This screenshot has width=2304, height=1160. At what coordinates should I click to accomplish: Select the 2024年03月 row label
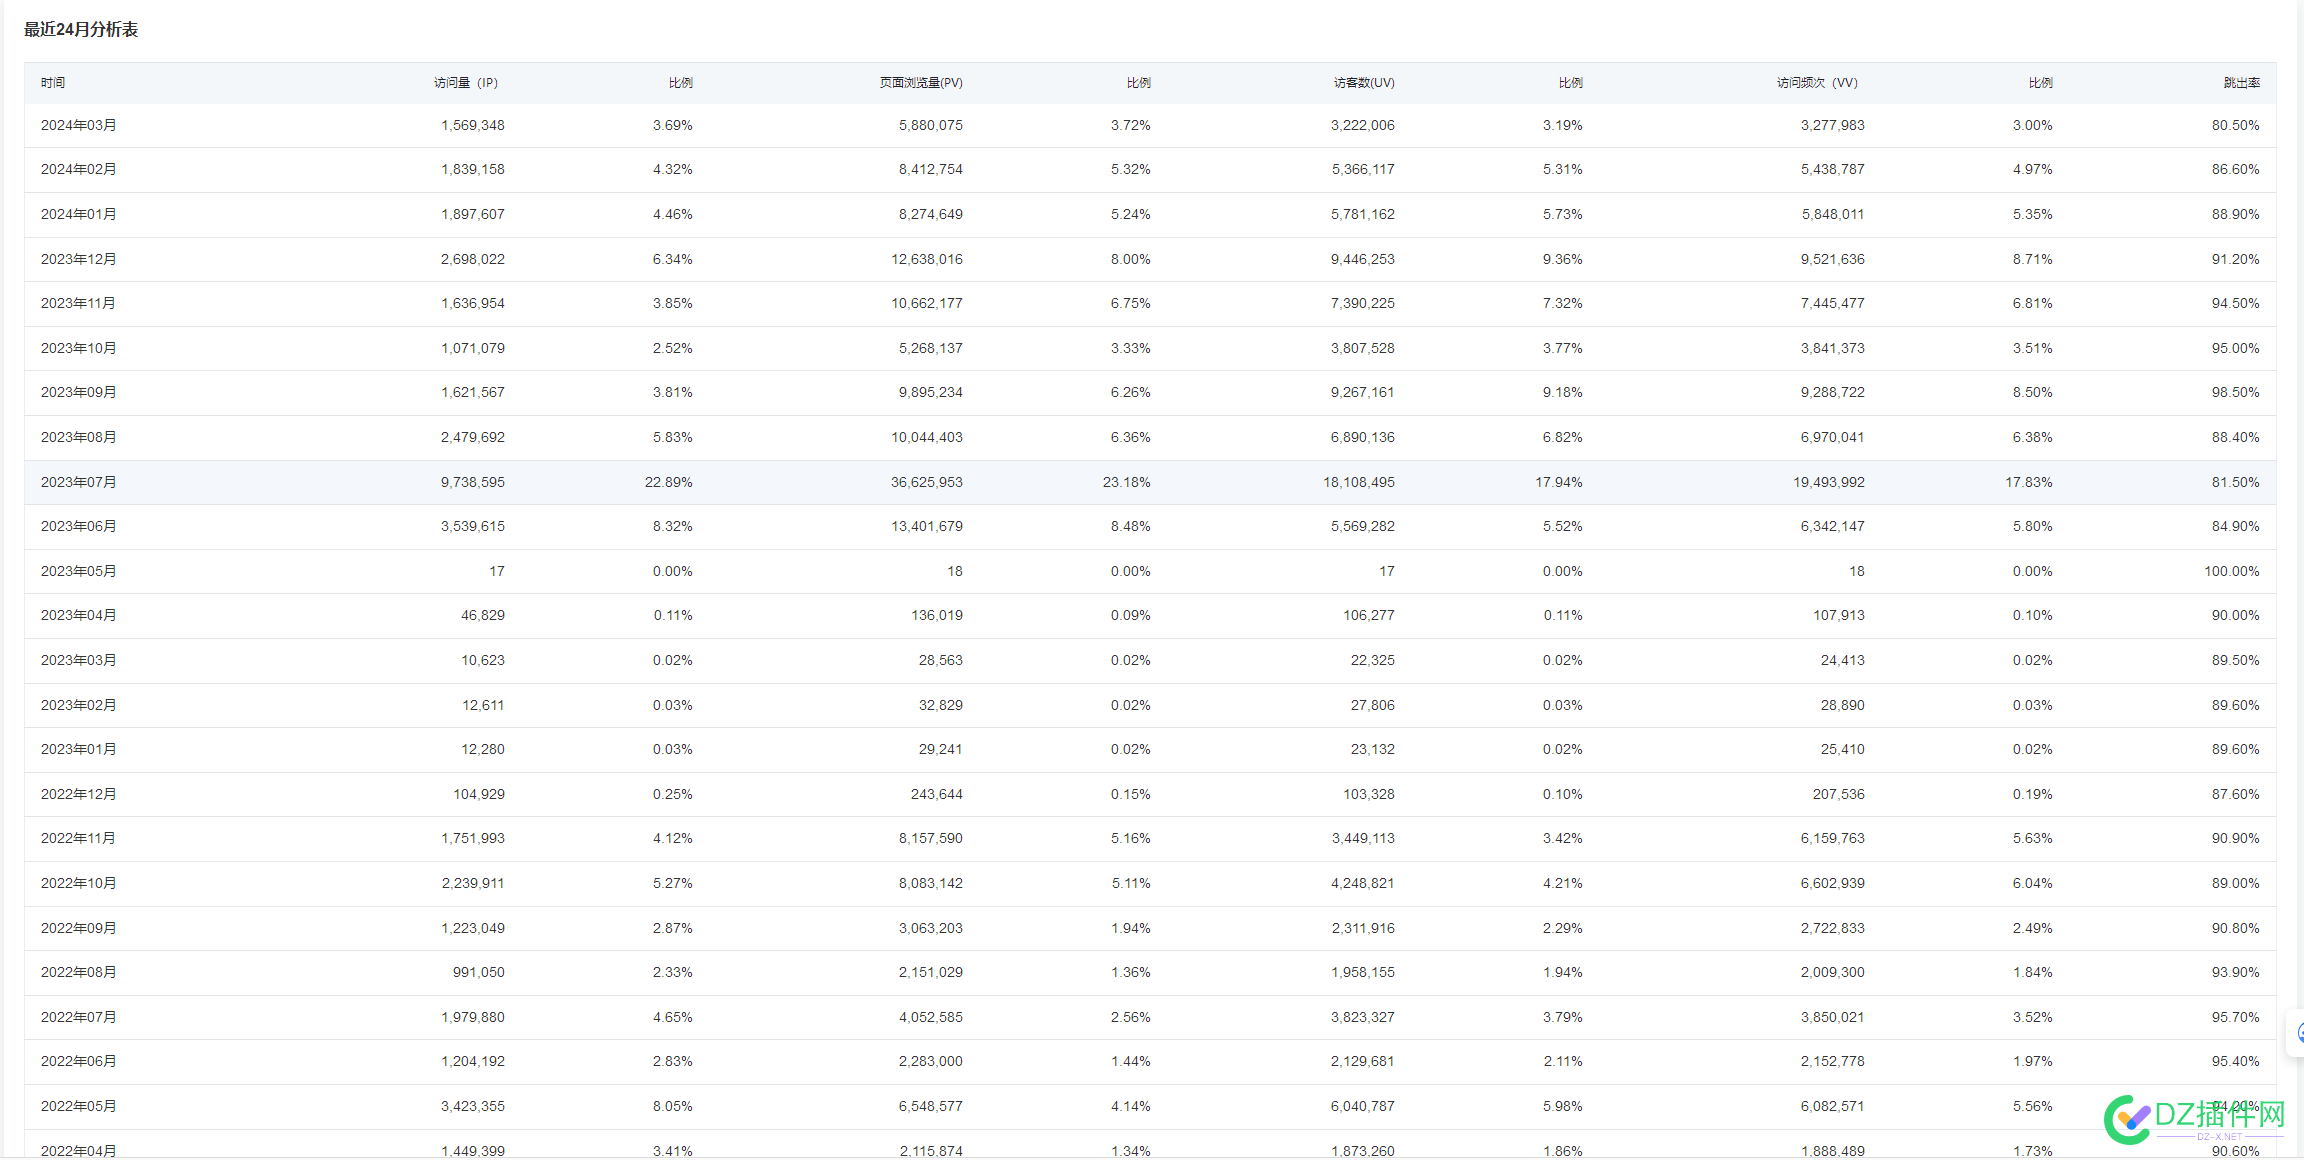click(x=78, y=125)
